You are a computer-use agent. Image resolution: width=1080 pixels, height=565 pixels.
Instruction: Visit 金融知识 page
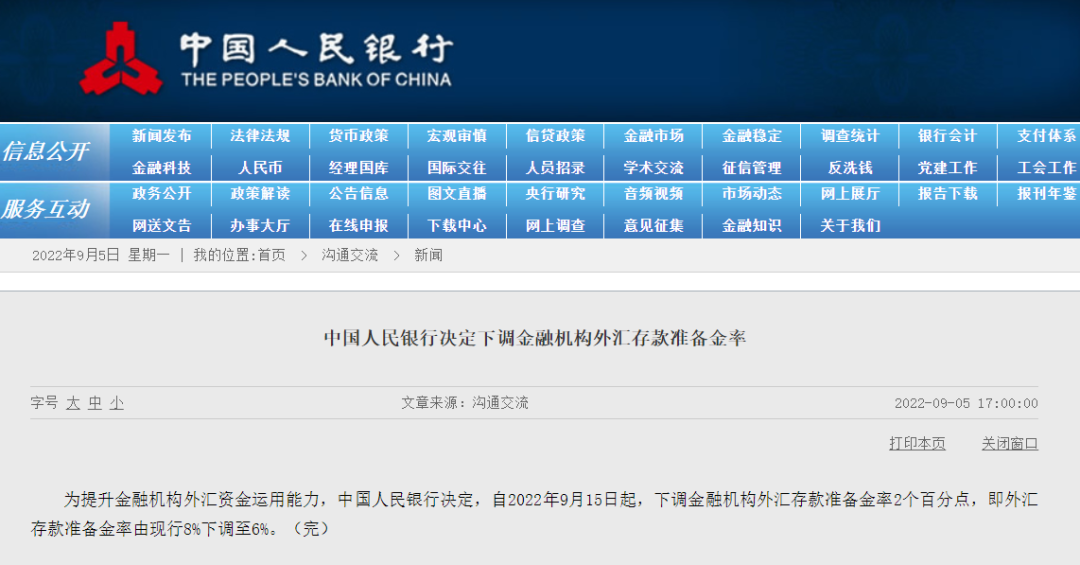tap(752, 225)
